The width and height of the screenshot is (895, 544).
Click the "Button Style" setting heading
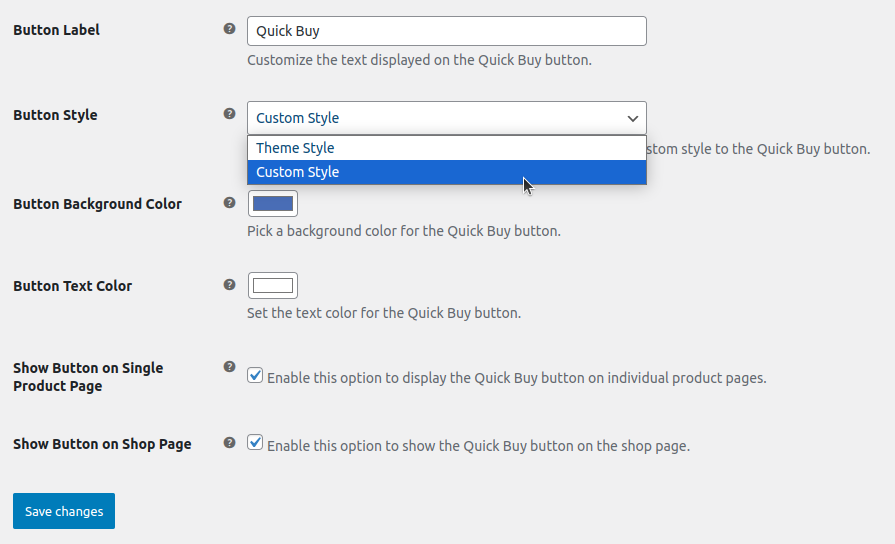(x=55, y=115)
